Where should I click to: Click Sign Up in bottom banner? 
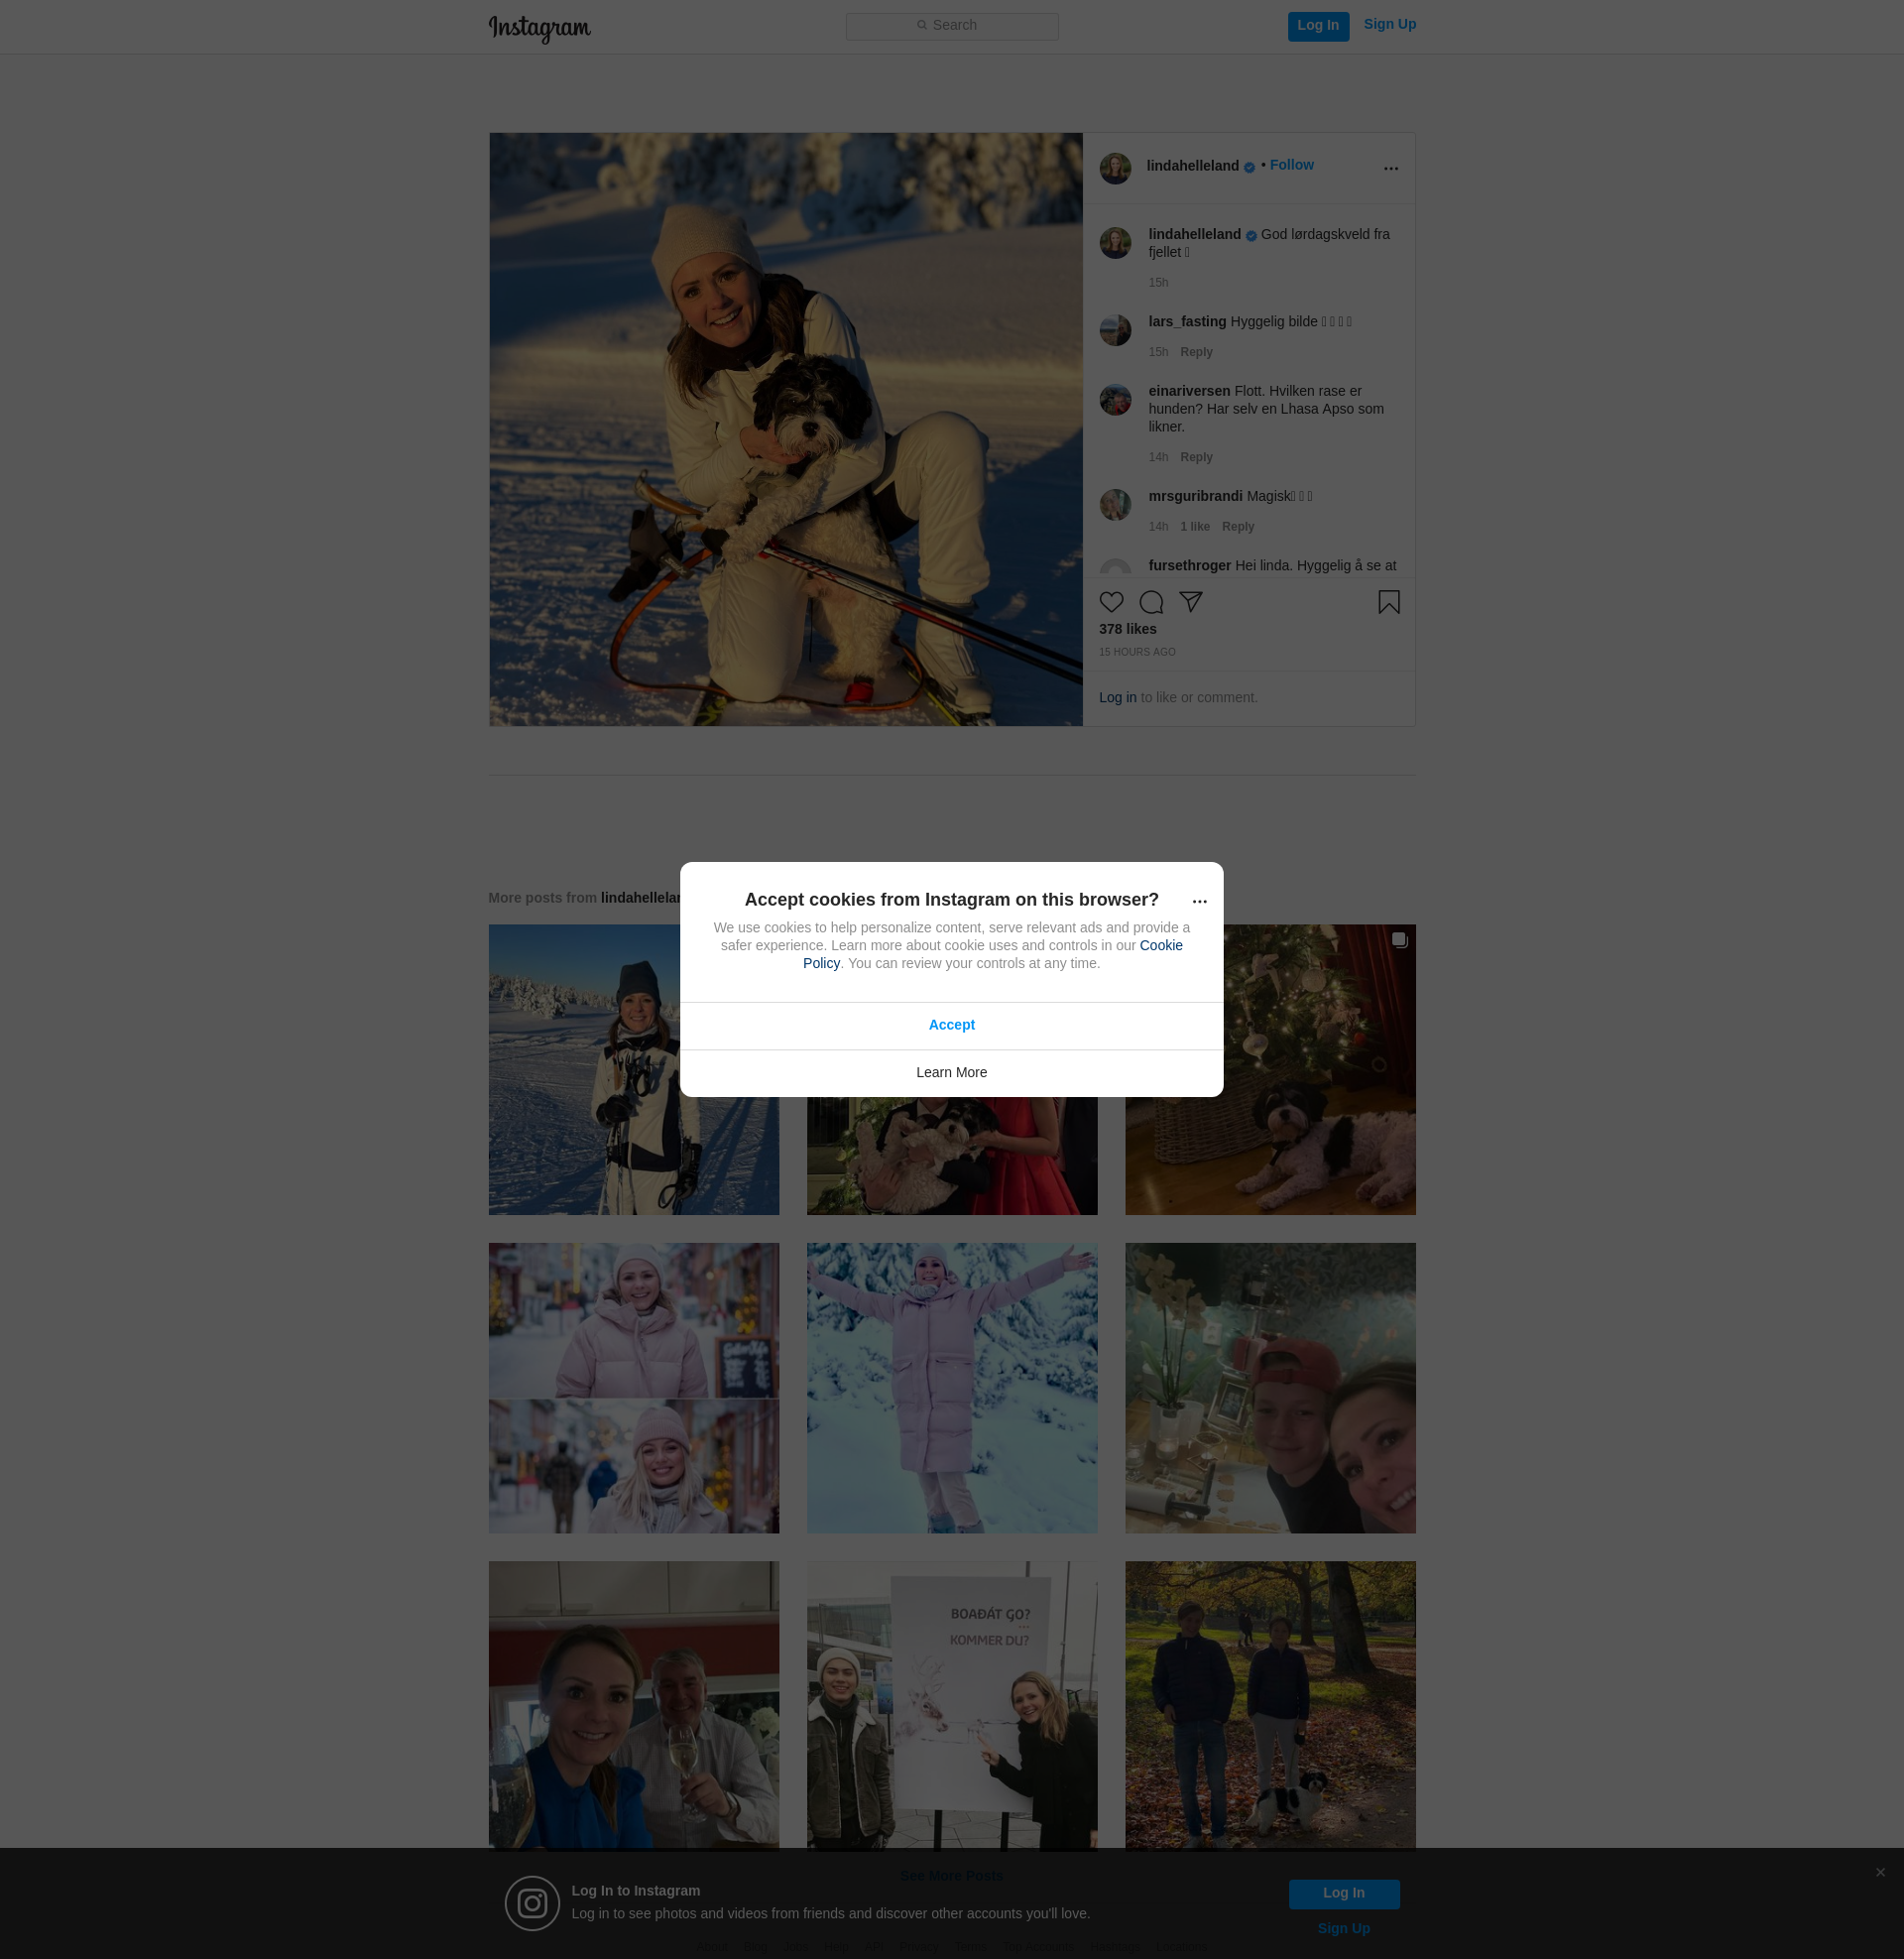click(x=1343, y=1929)
